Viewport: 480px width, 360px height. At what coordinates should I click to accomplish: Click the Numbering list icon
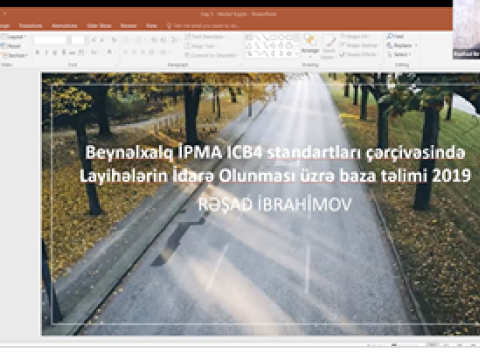tap(138, 40)
